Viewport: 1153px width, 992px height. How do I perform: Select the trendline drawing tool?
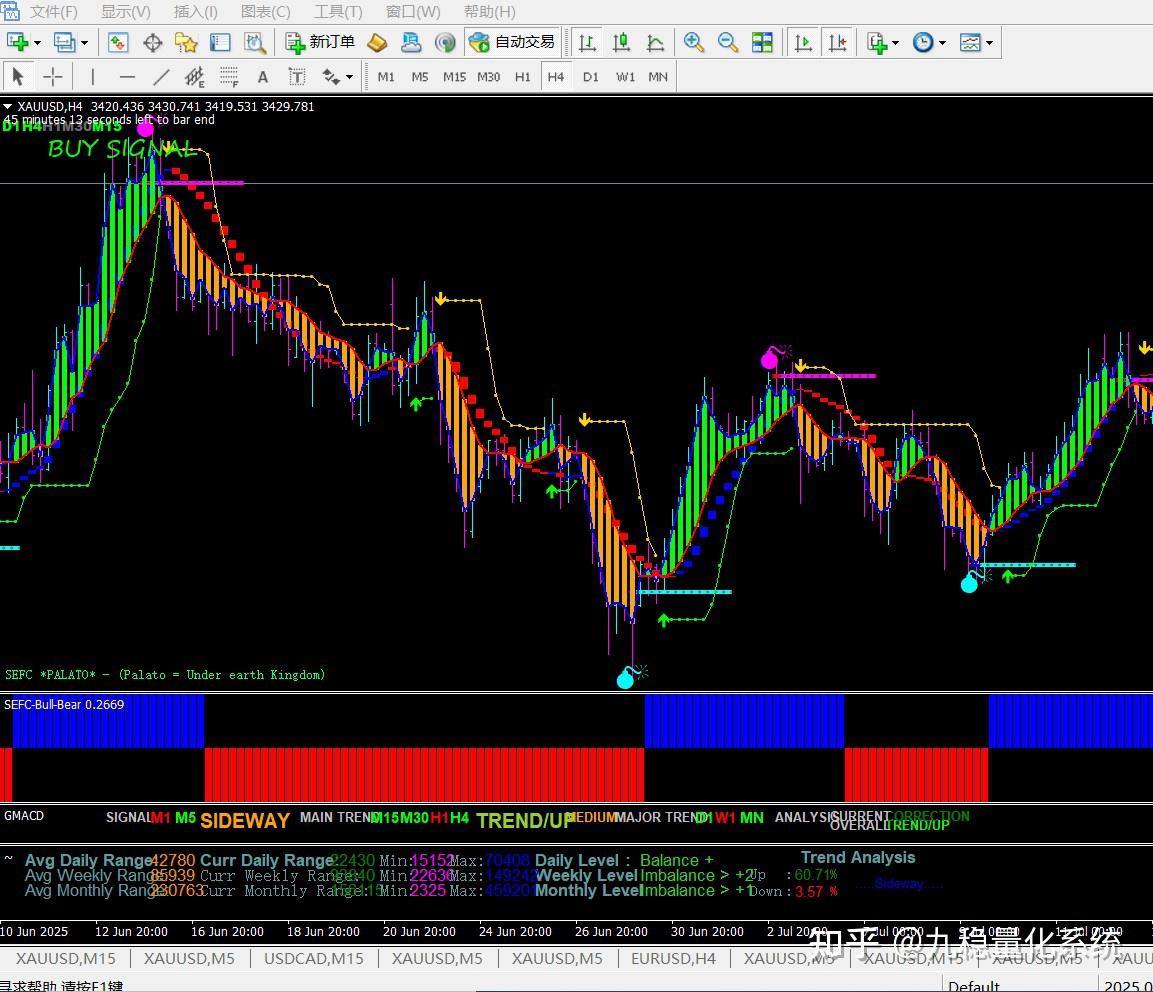coord(160,76)
